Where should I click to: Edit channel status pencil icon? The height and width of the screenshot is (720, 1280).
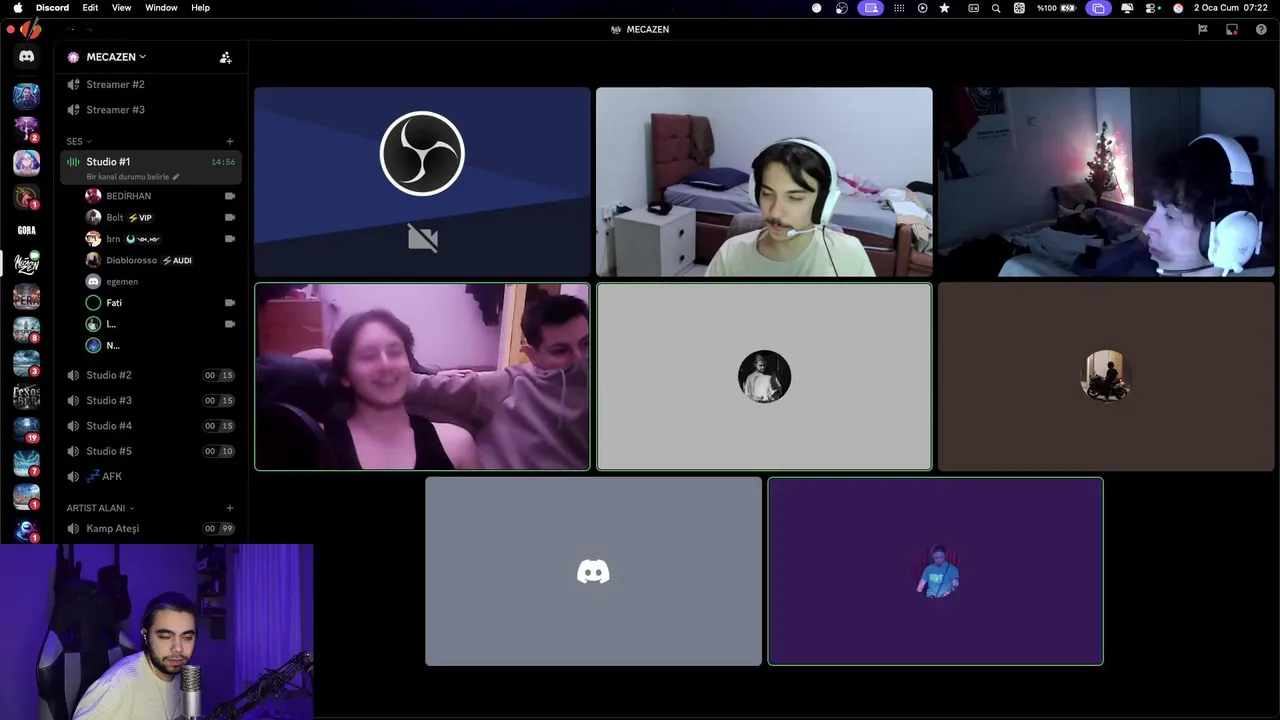click(x=176, y=177)
